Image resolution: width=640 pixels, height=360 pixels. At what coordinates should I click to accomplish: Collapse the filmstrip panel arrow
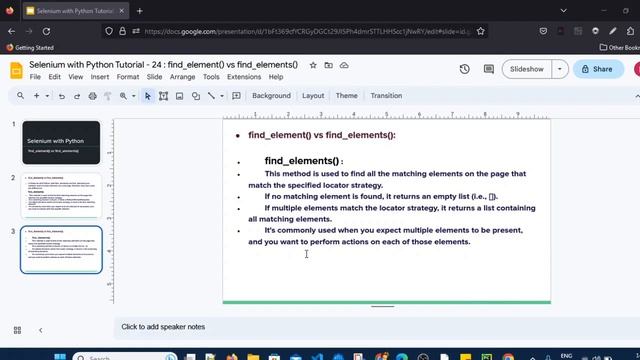(x=40, y=330)
